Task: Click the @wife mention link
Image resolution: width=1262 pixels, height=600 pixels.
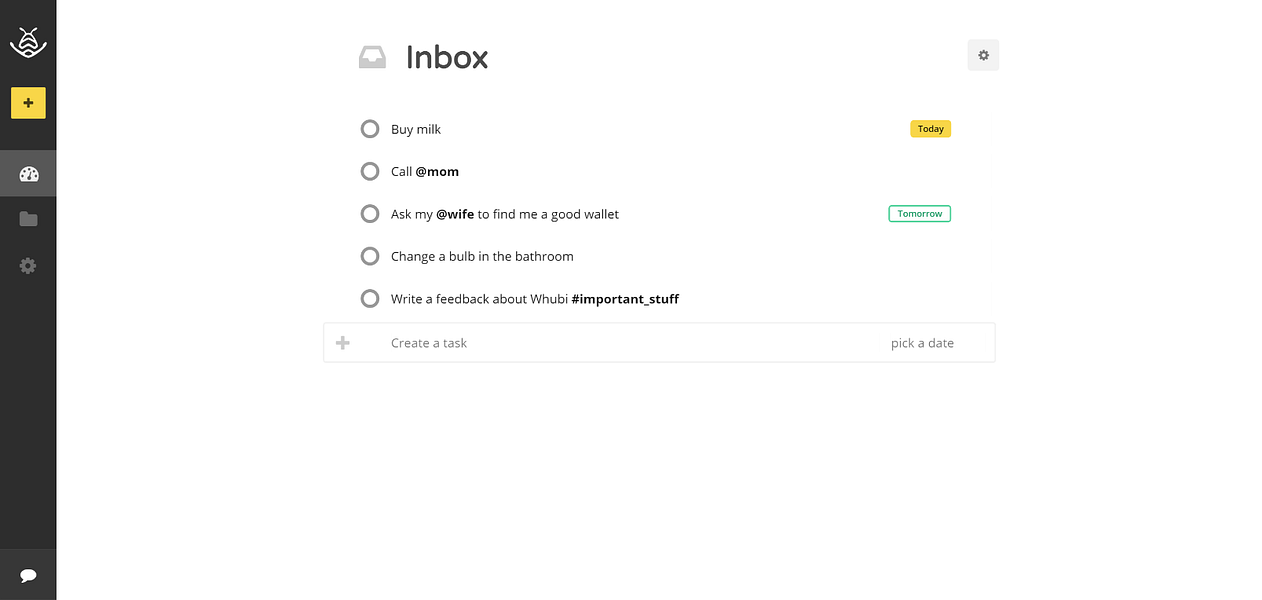Action: pos(455,214)
